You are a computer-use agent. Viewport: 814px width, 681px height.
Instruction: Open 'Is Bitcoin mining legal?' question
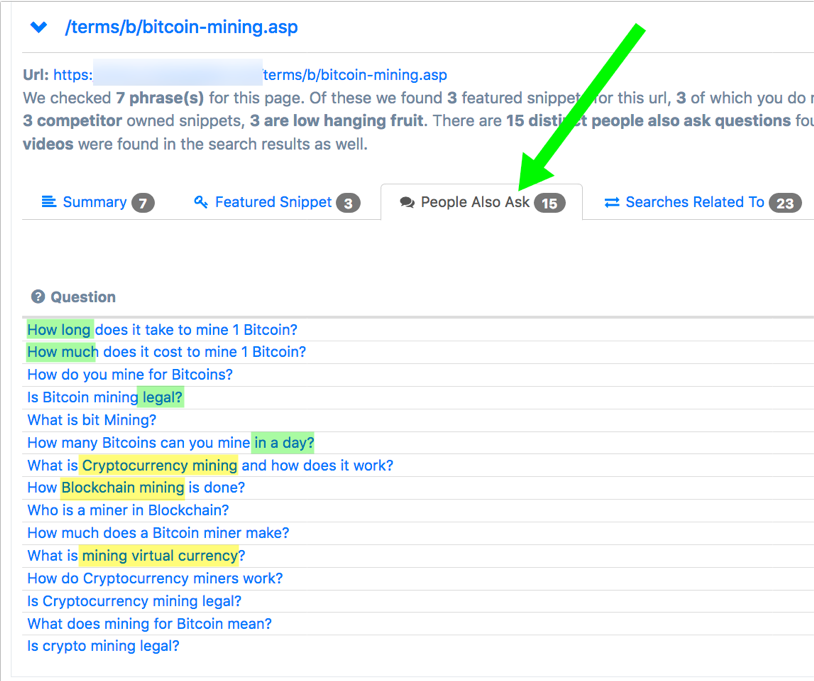click(x=105, y=397)
